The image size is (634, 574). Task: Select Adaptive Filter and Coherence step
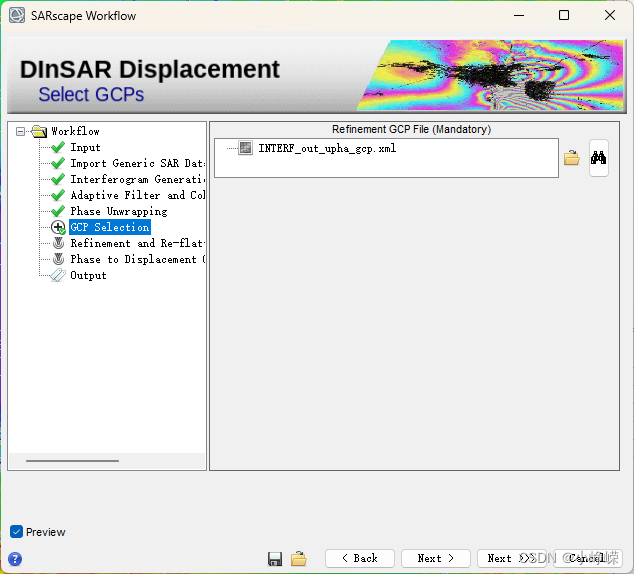(x=137, y=195)
